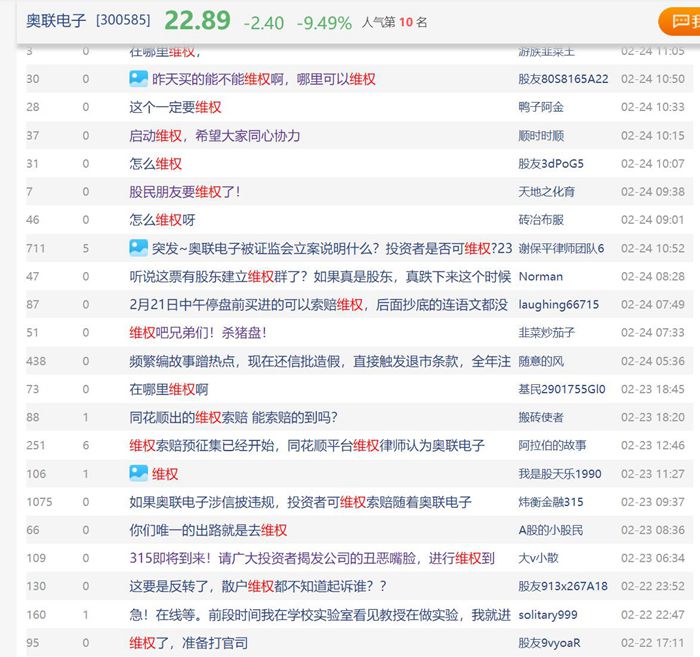This screenshot has height=657, width=700.
Task: Open post "在哪里维权啊" by 基民2901755GI0
Action: tap(169, 389)
